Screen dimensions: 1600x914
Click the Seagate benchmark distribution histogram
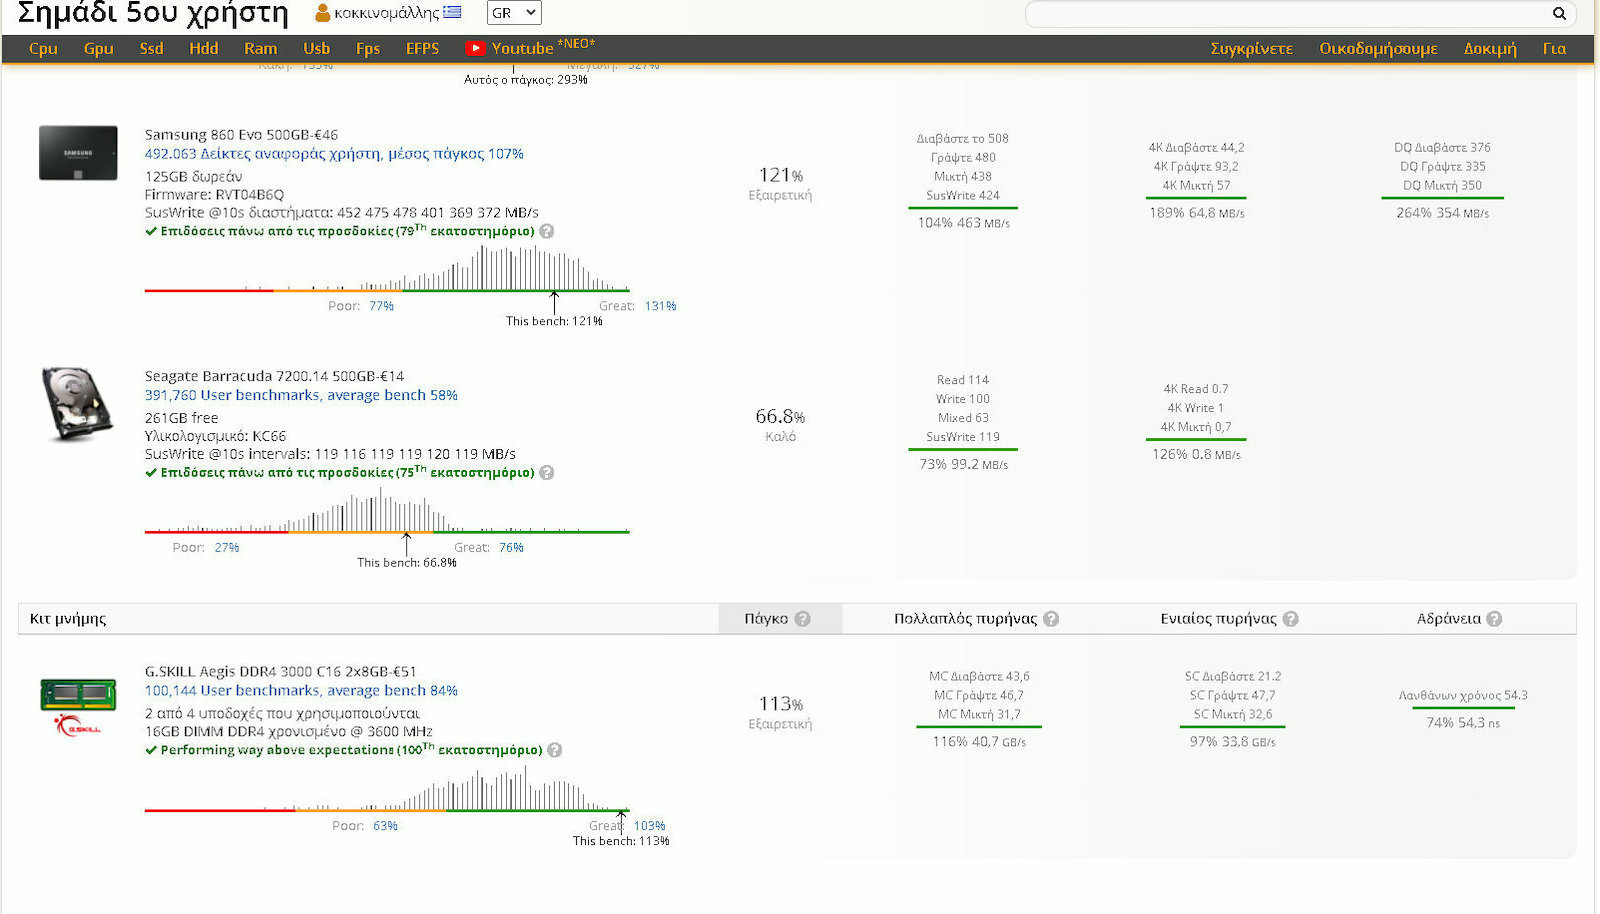tap(387, 512)
